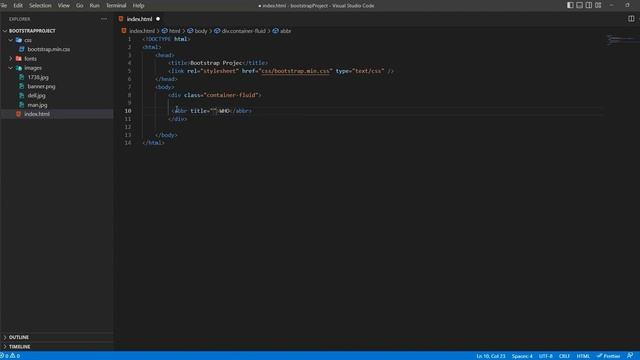Open dell.jpg image file
The height and width of the screenshot is (360, 640).
point(36,96)
